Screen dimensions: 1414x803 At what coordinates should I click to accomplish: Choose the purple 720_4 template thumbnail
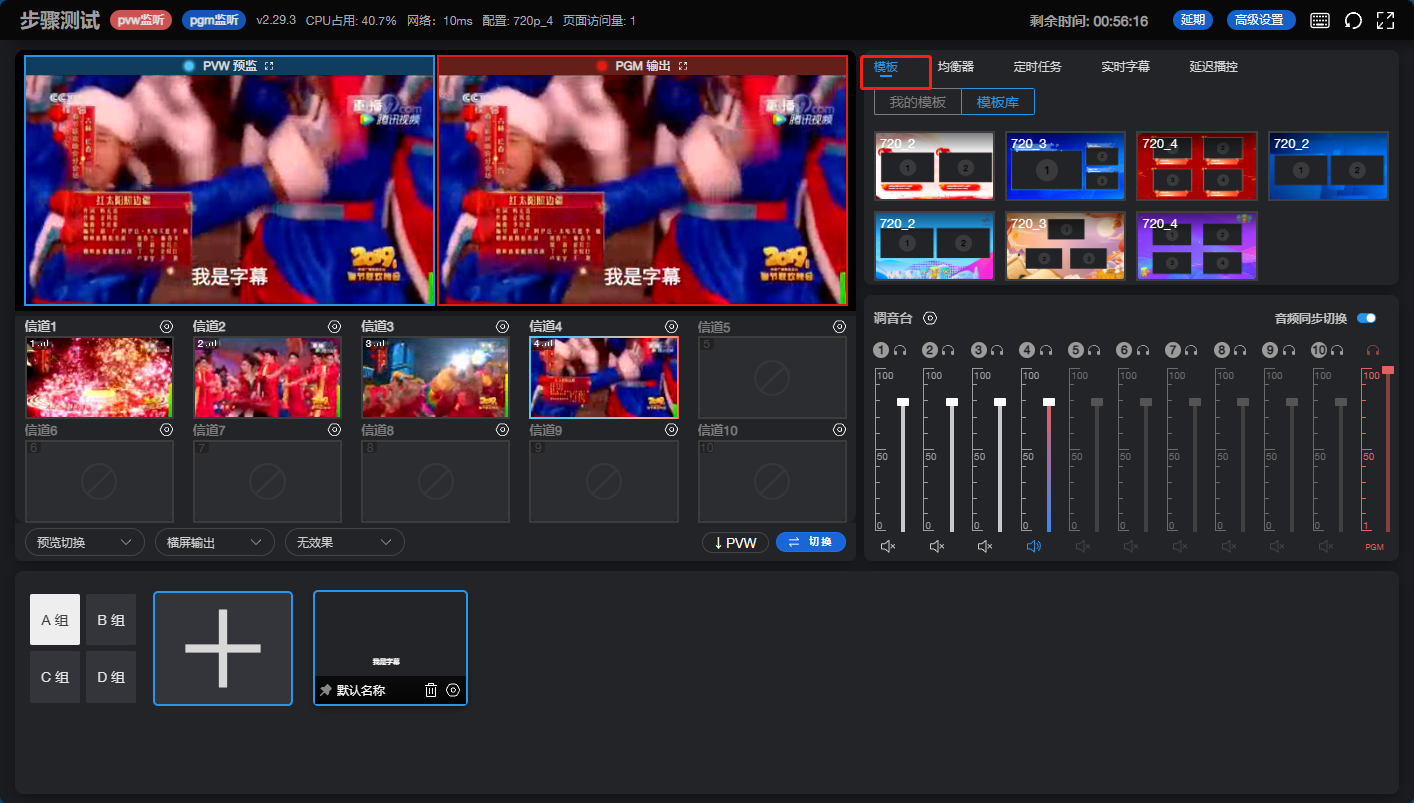1196,246
